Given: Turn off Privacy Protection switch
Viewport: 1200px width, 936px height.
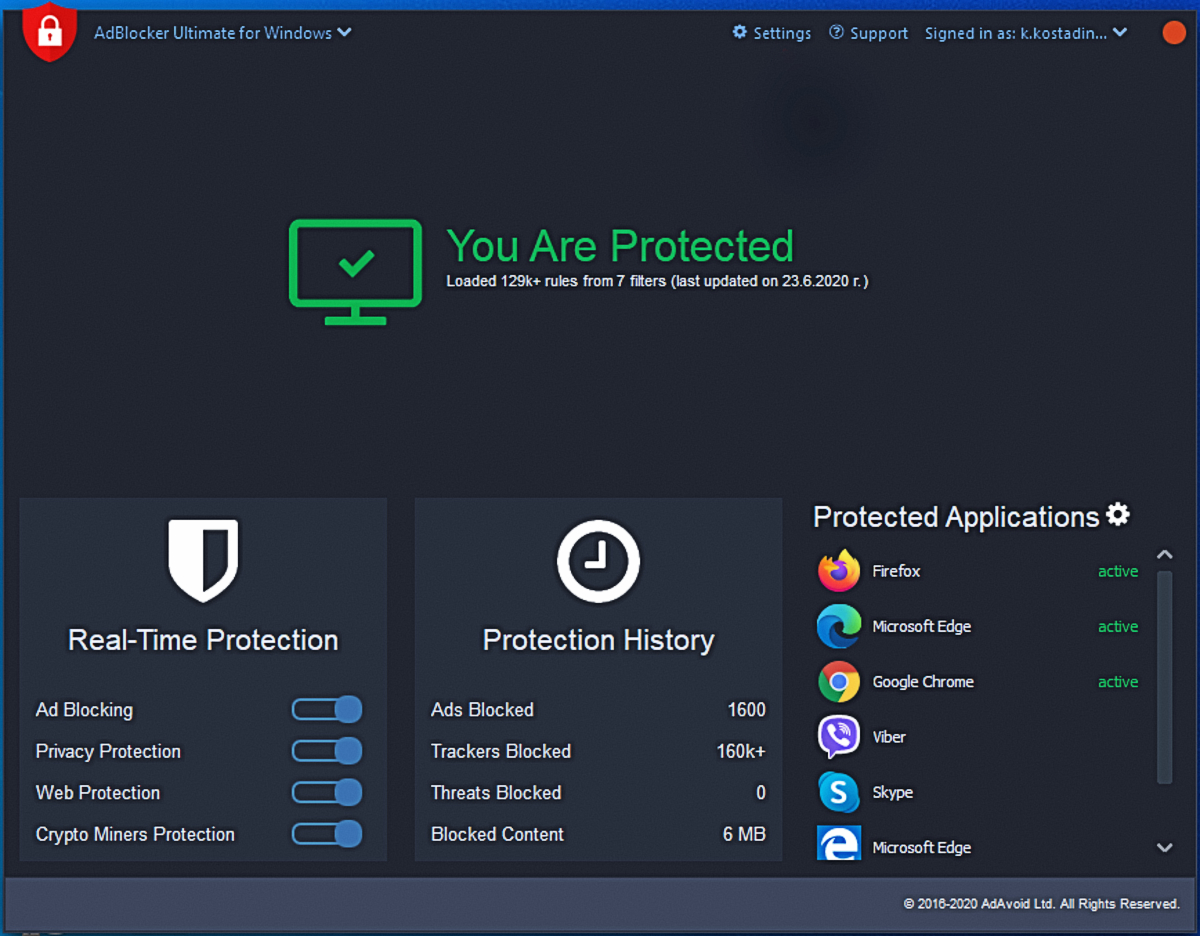Looking at the screenshot, I should tap(326, 751).
